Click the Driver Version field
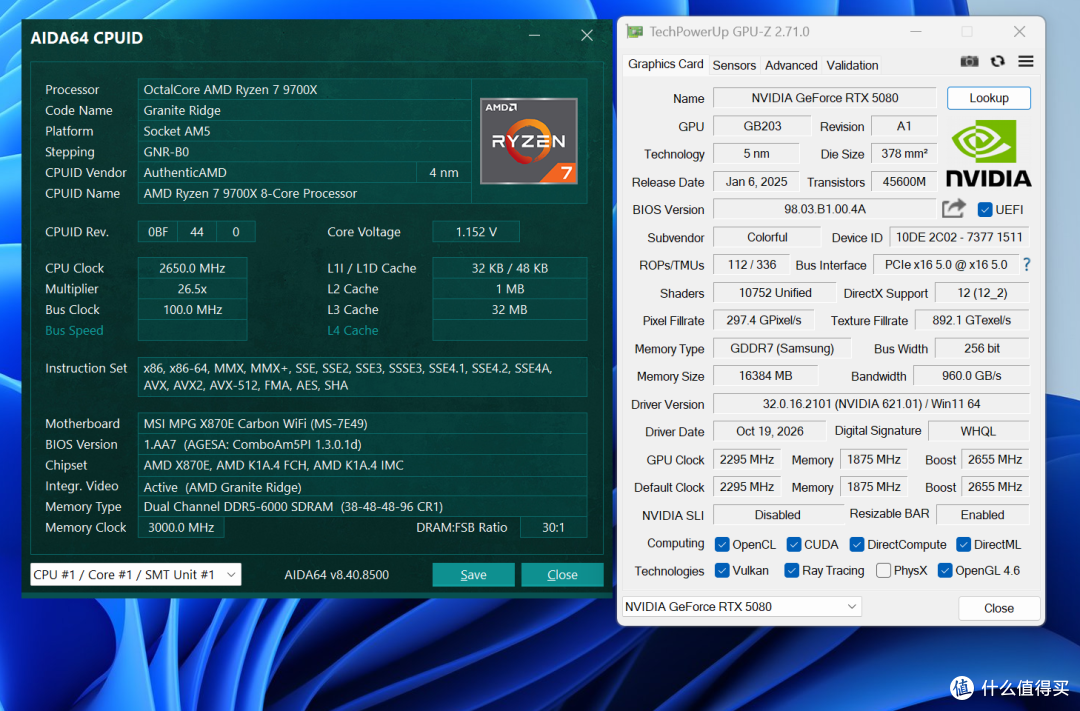 click(871, 404)
